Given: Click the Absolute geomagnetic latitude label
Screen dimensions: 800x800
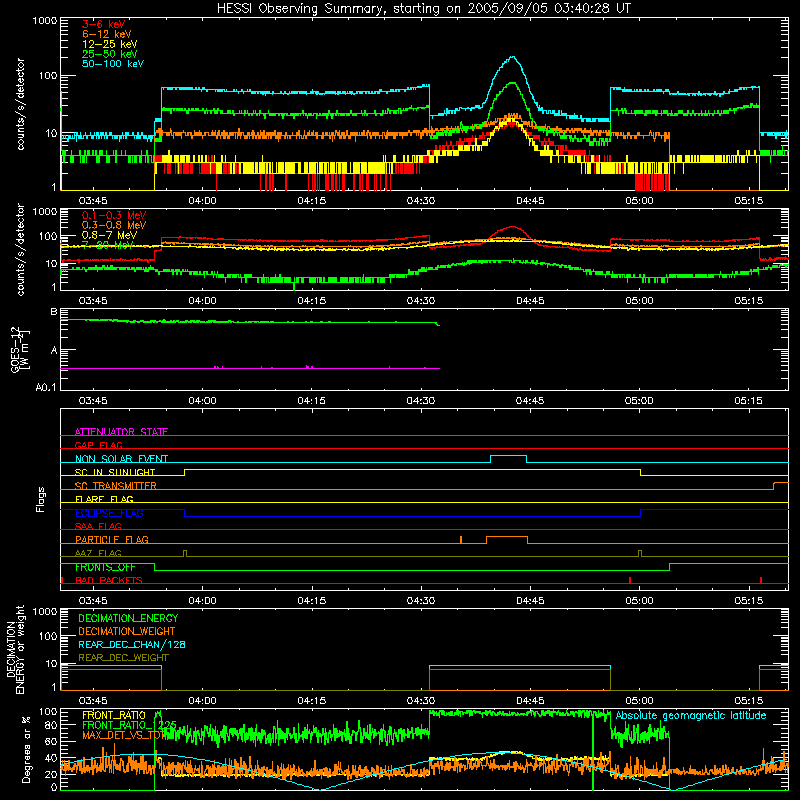Looking at the screenshot, I should [691, 716].
